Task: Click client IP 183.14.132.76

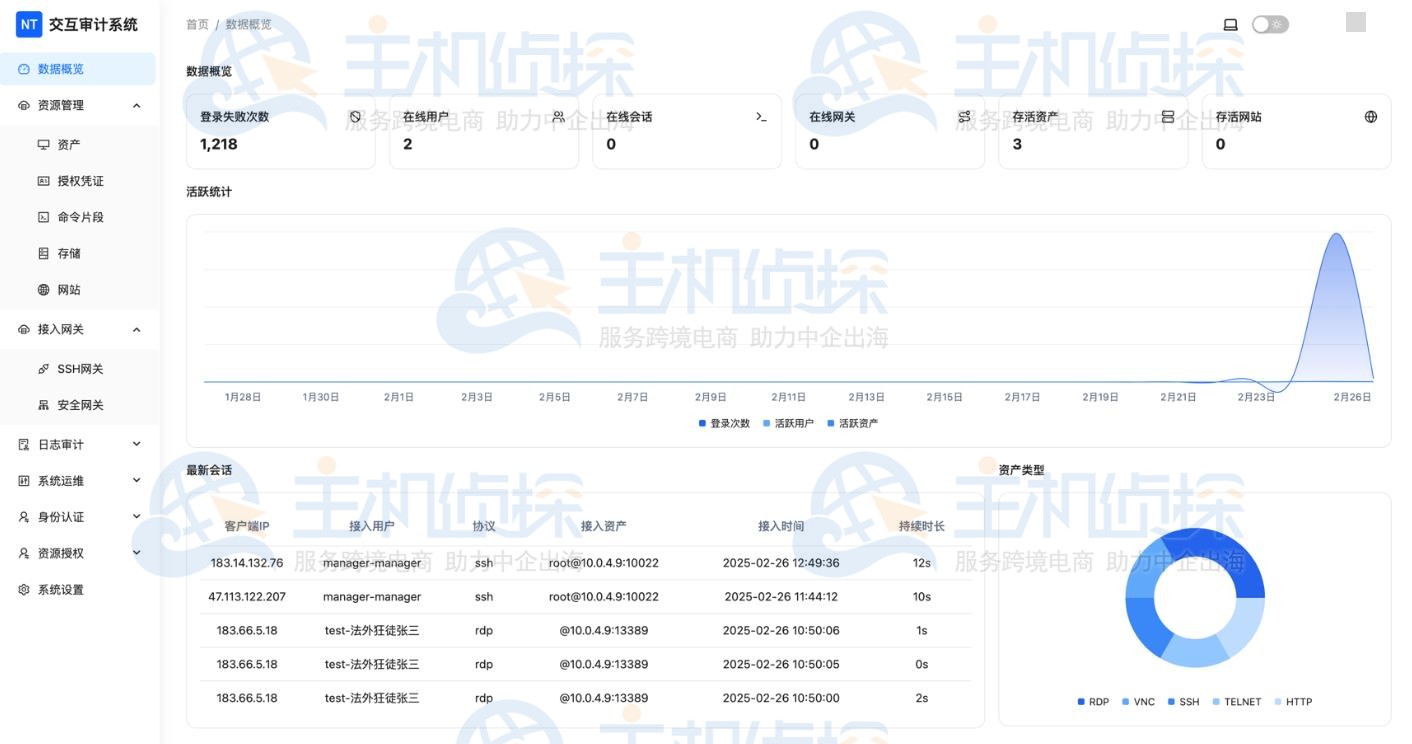Action: [x=247, y=563]
